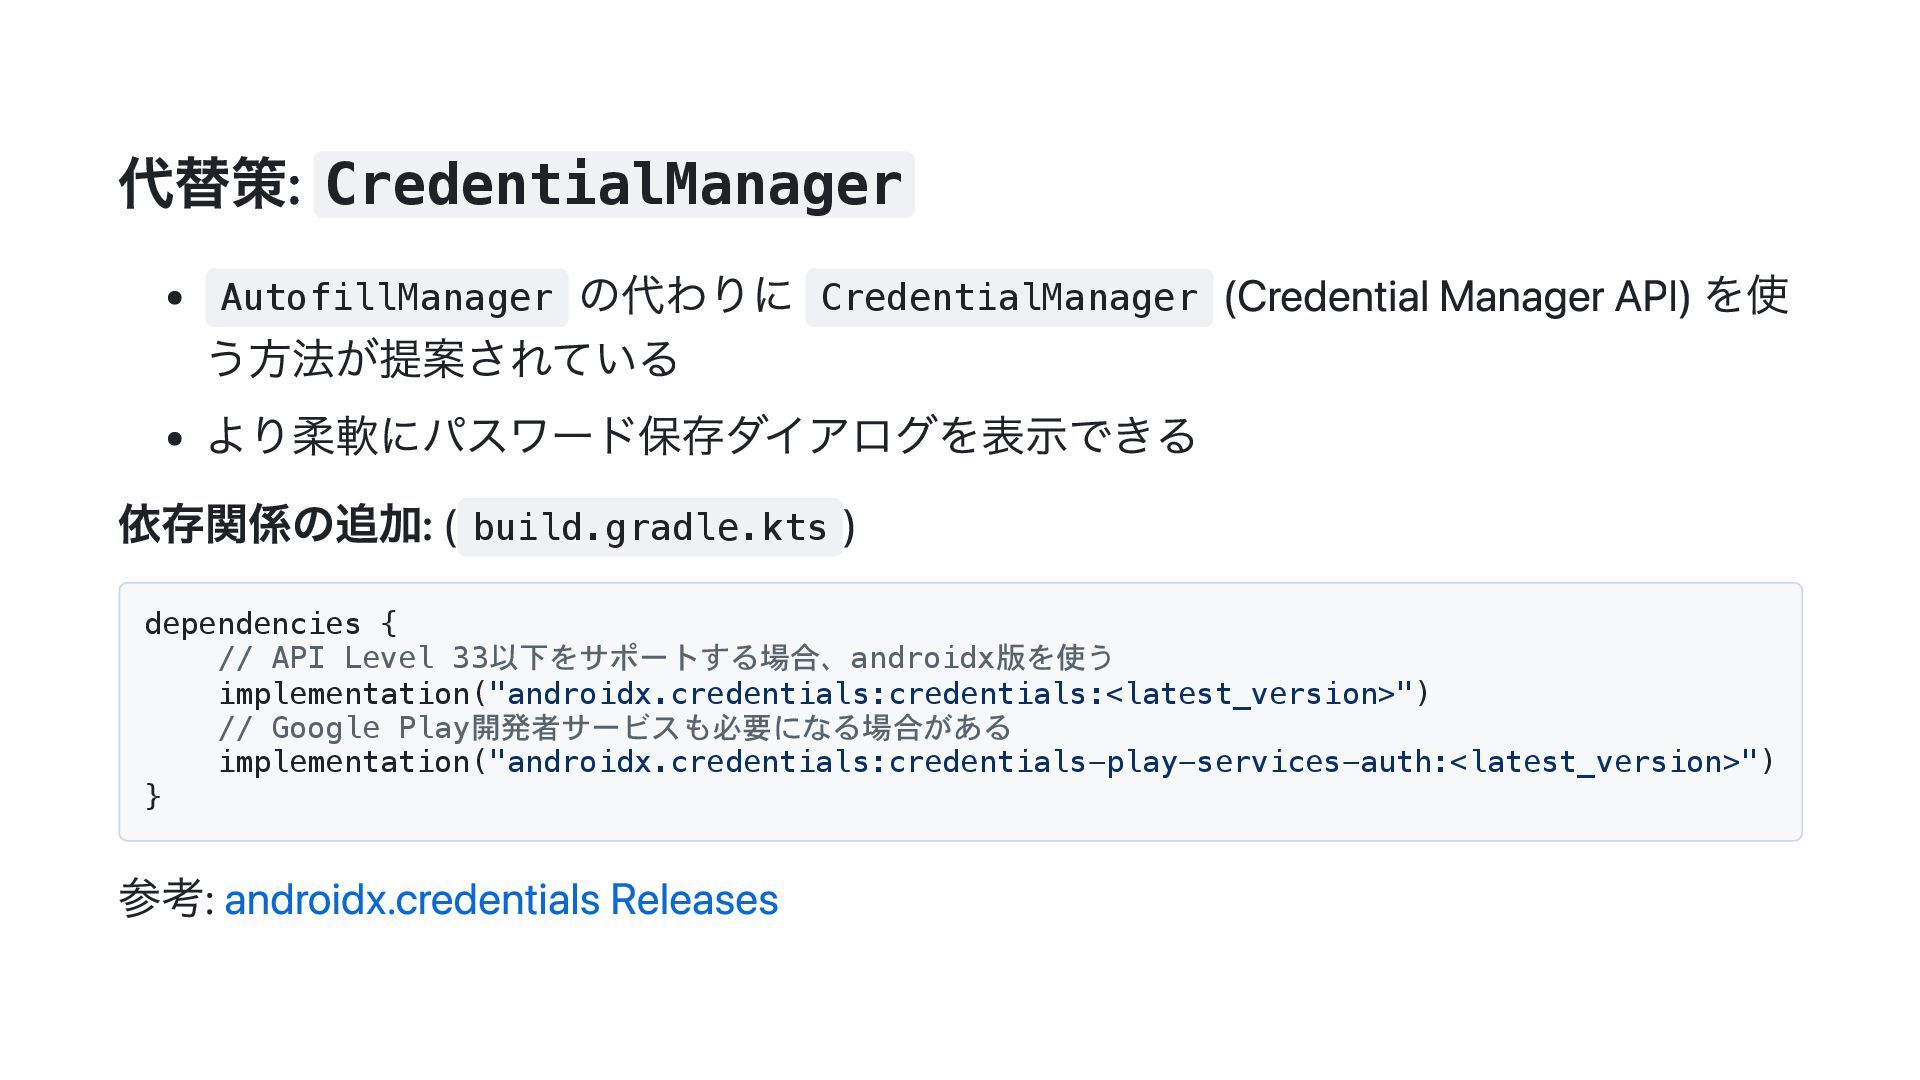Viewport: 1920px width, 1080px height.
Task: Click the API Level 33 comment line
Action: 665,658
